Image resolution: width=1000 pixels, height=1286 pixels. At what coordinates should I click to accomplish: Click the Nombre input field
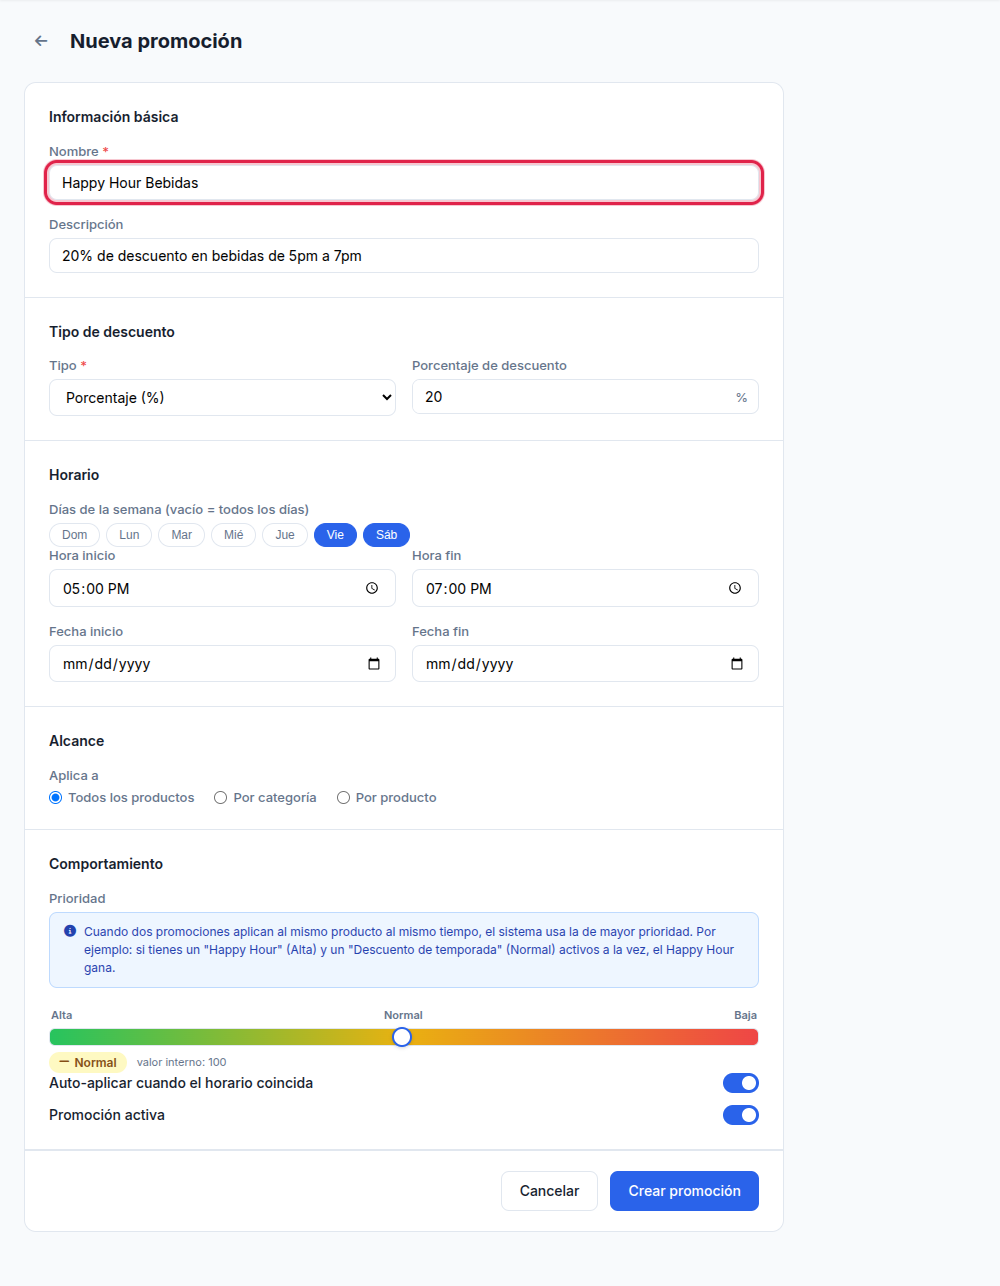[404, 183]
